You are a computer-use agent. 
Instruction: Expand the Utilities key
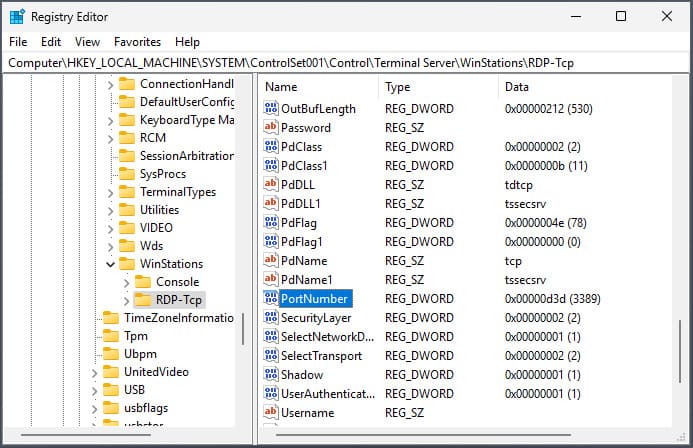point(110,211)
